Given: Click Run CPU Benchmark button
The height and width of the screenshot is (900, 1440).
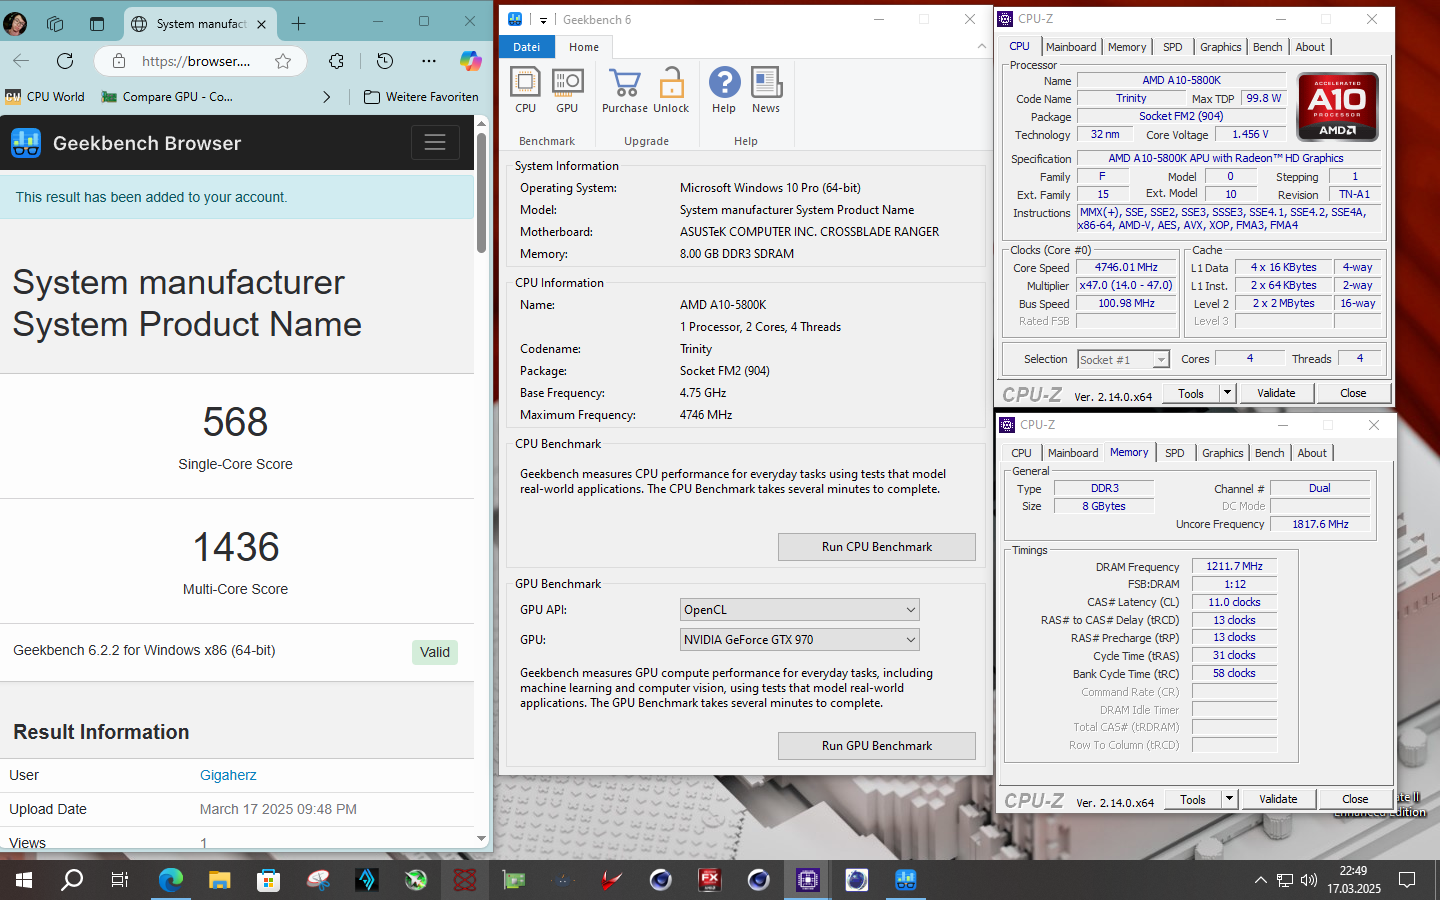Looking at the screenshot, I should click(877, 547).
